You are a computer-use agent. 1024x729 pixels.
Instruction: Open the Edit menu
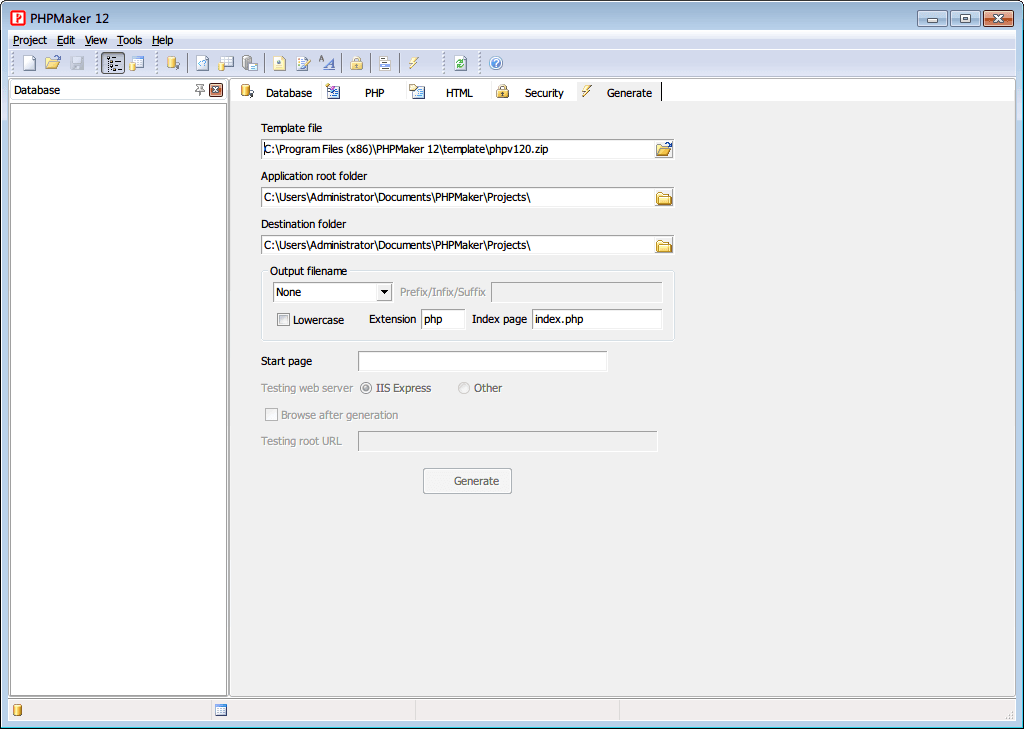pyautogui.click(x=66, y=40)
